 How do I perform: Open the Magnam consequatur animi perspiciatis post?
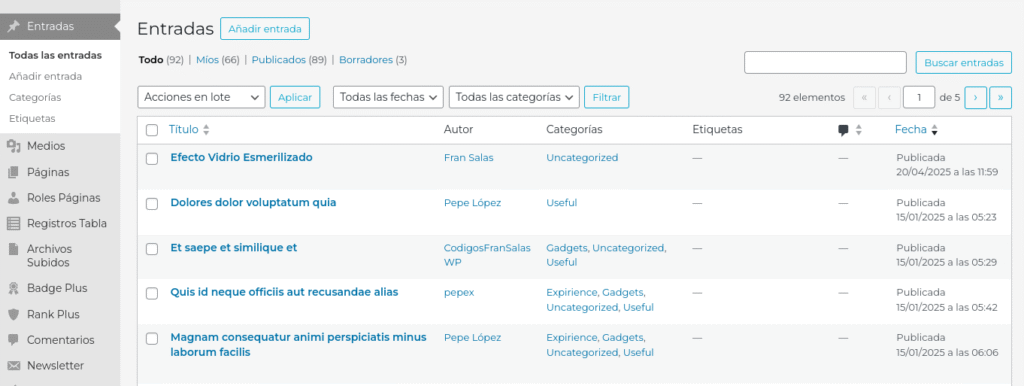298,344
